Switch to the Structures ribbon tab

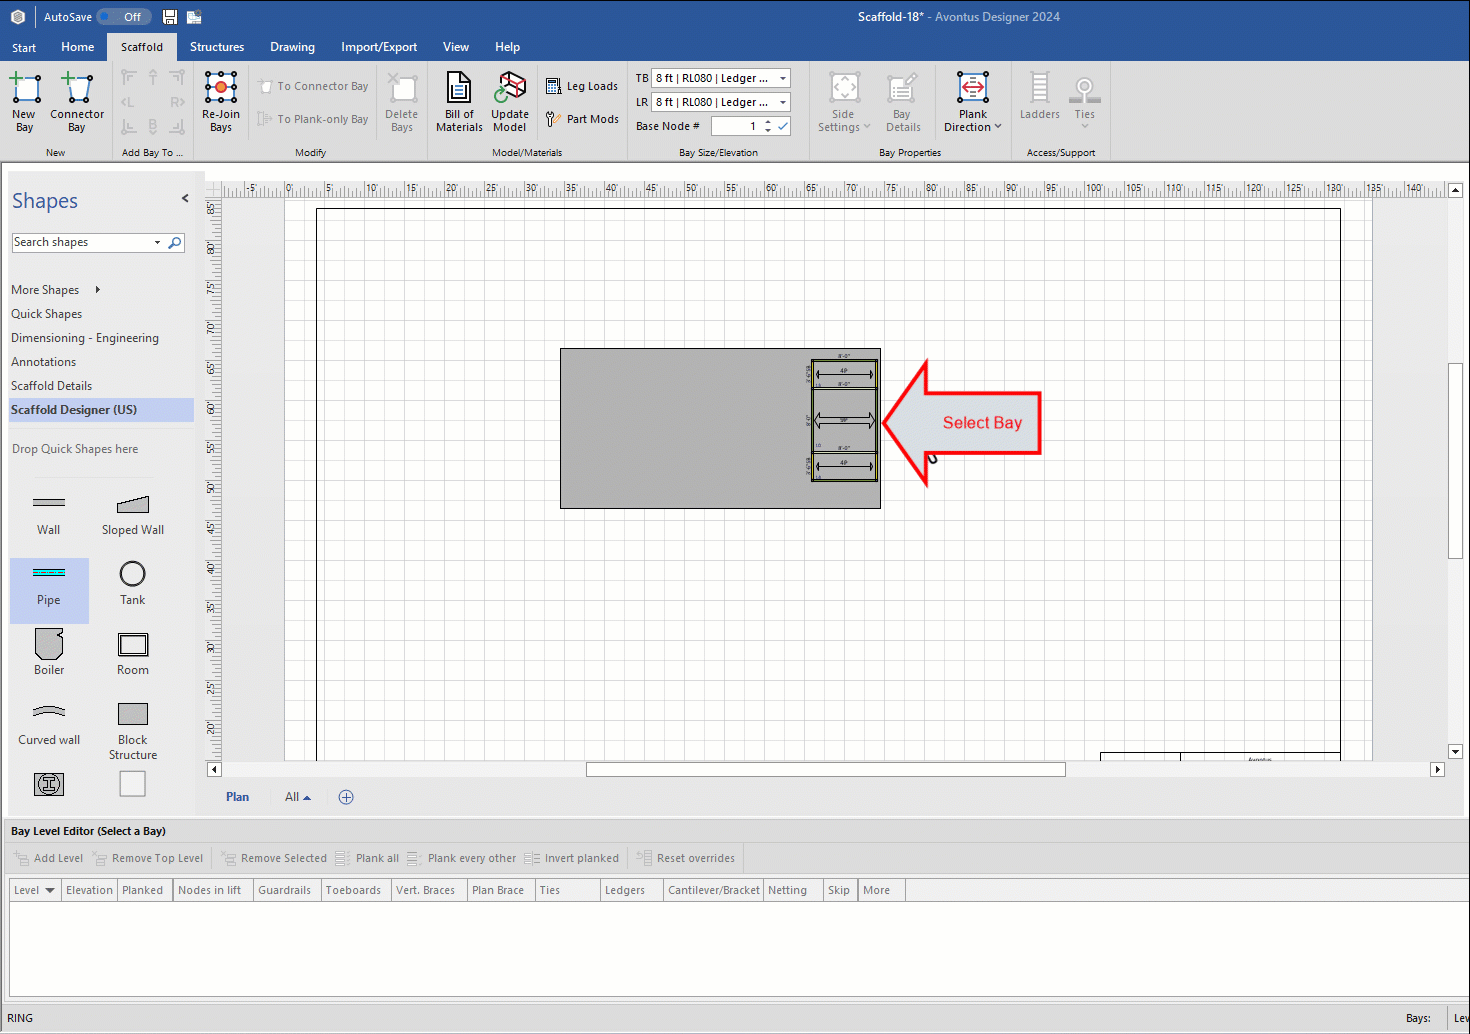pos(217,47)
